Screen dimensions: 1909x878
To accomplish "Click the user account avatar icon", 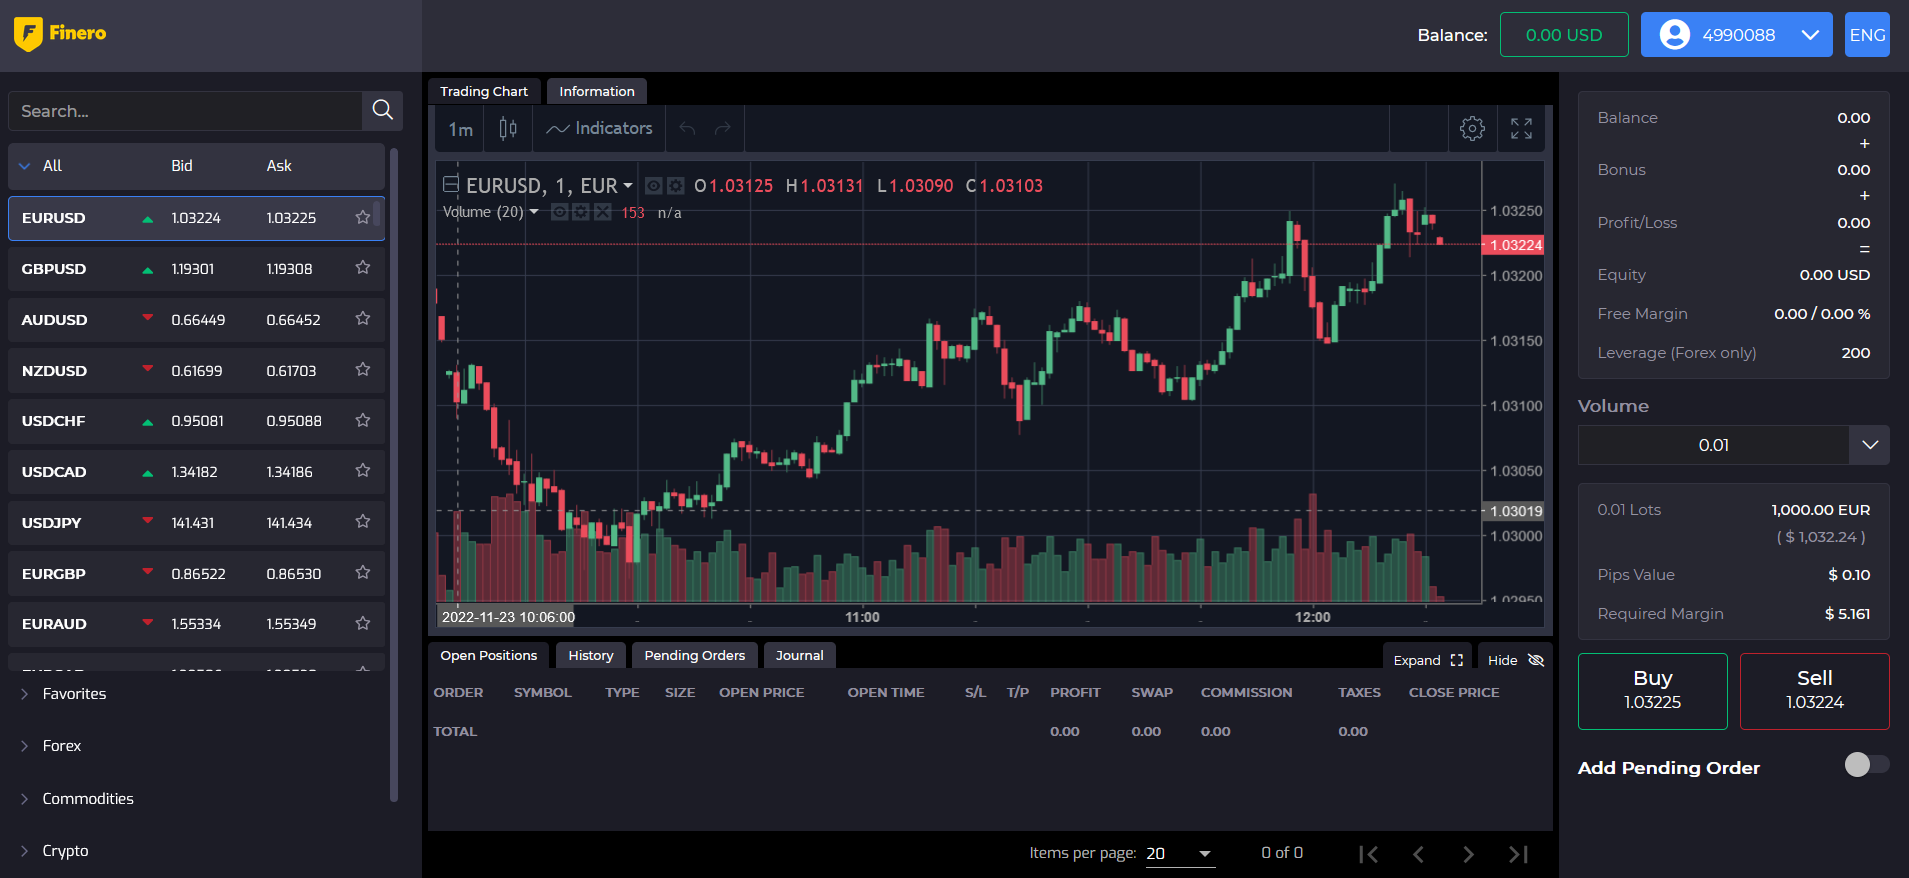I will tap(1674, 35).
